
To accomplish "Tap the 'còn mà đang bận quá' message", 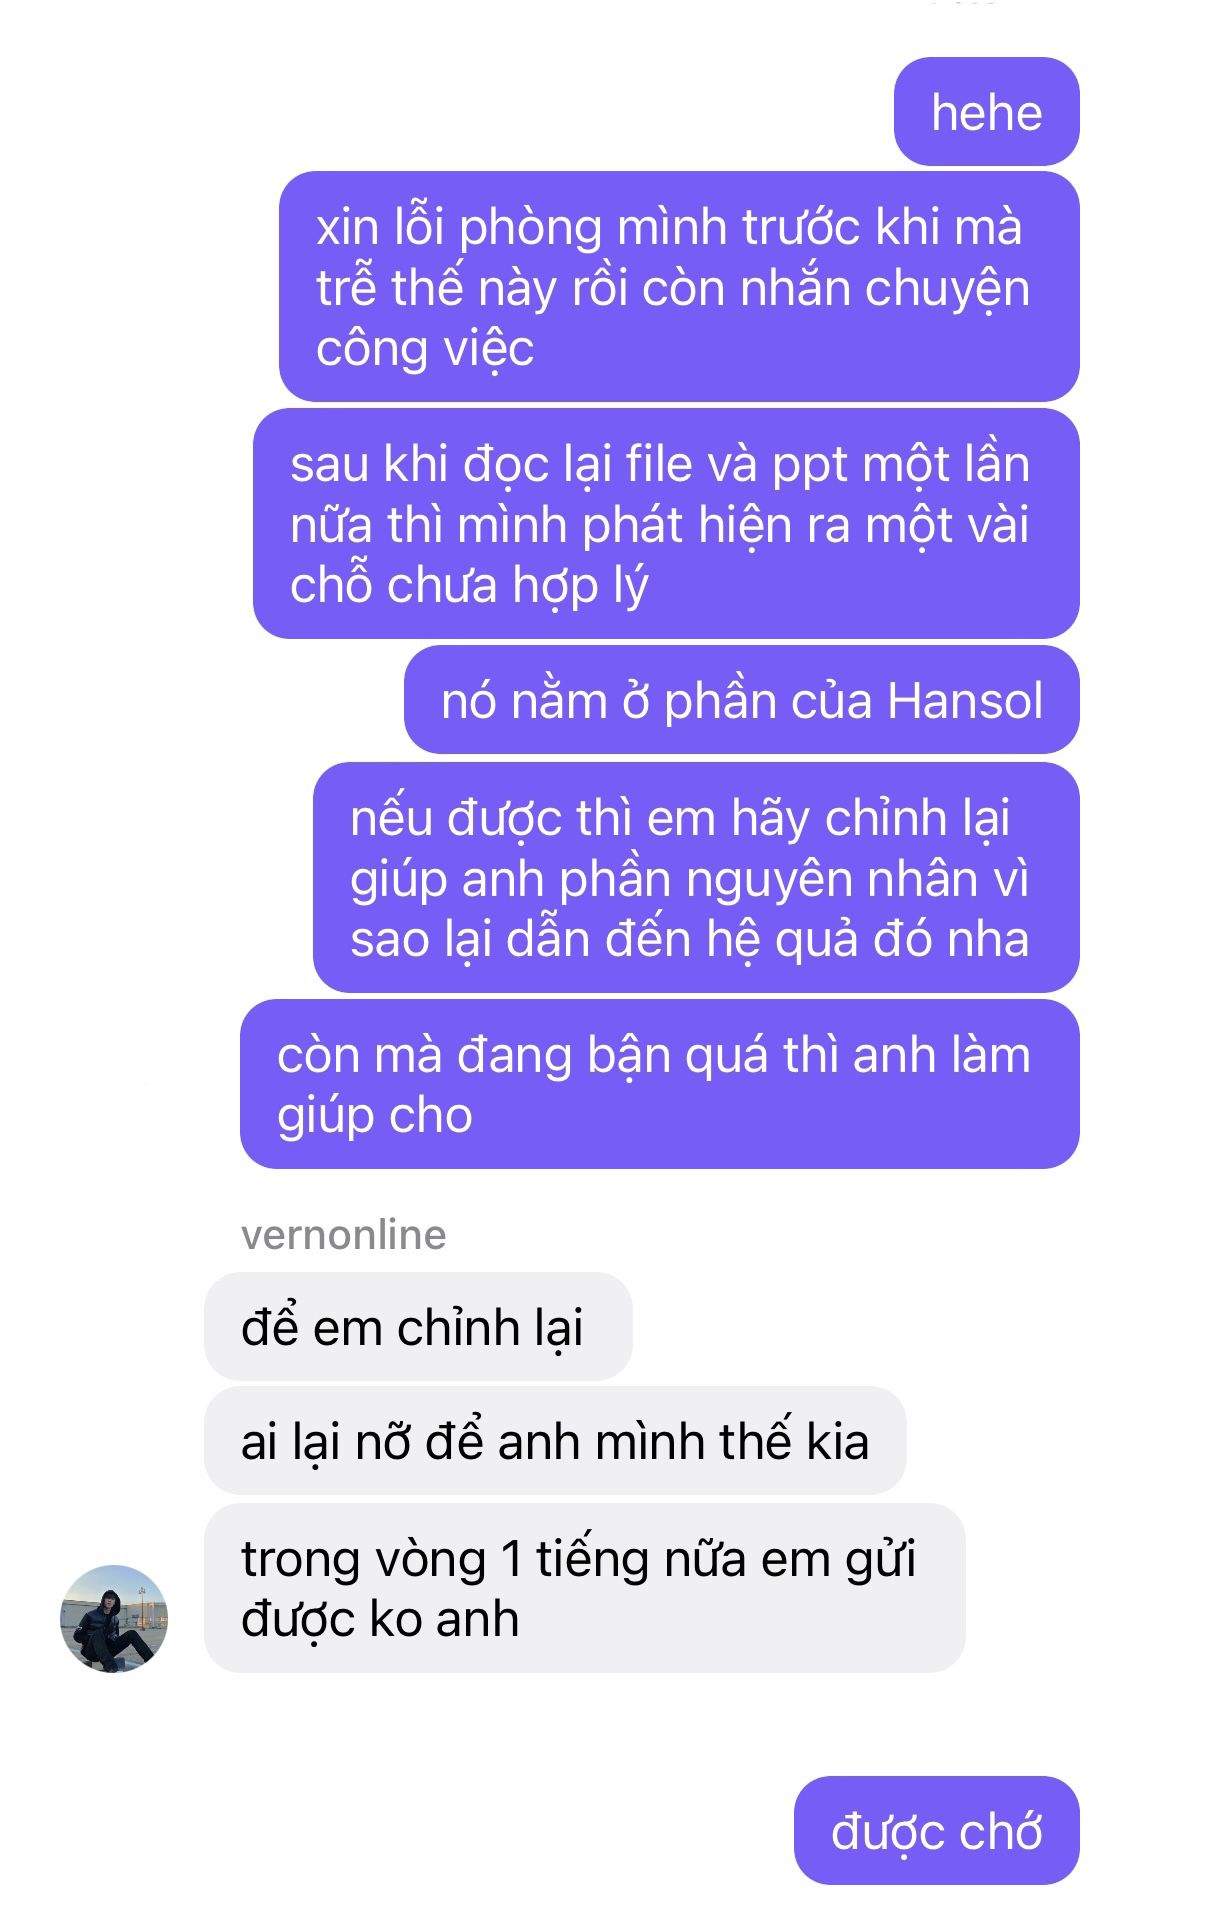I will coord(660,1084).
